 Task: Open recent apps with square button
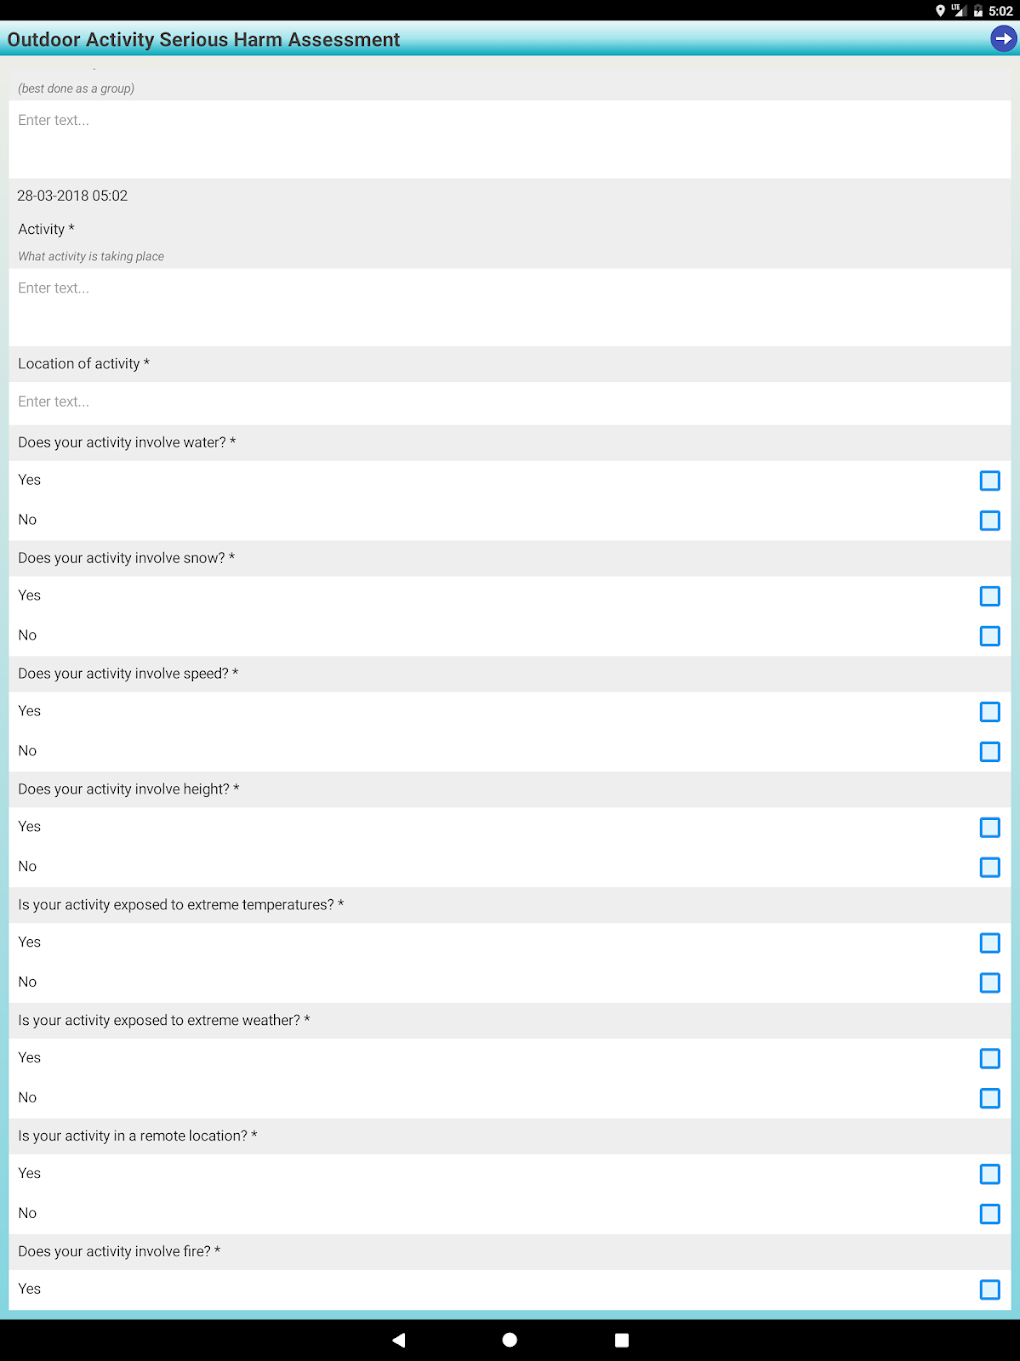coord(622,1340)
